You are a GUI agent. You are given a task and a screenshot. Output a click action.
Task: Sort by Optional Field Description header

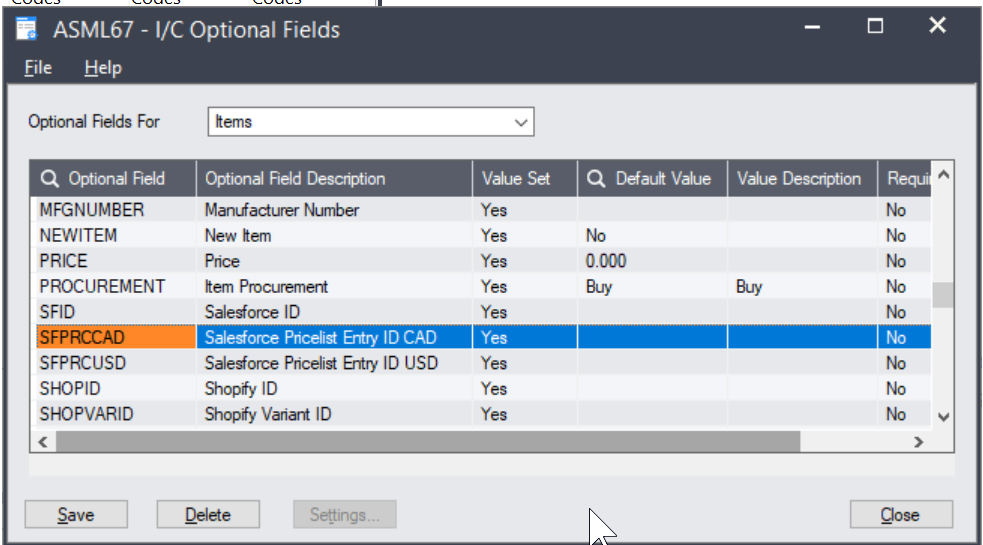(334, 179)
